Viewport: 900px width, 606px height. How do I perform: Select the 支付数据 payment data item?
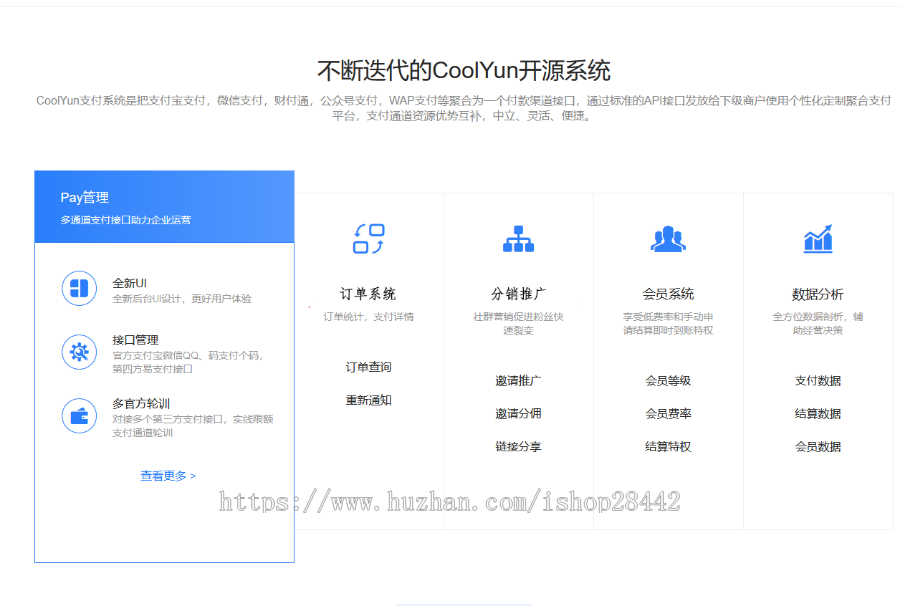click(x=818, y=382)
